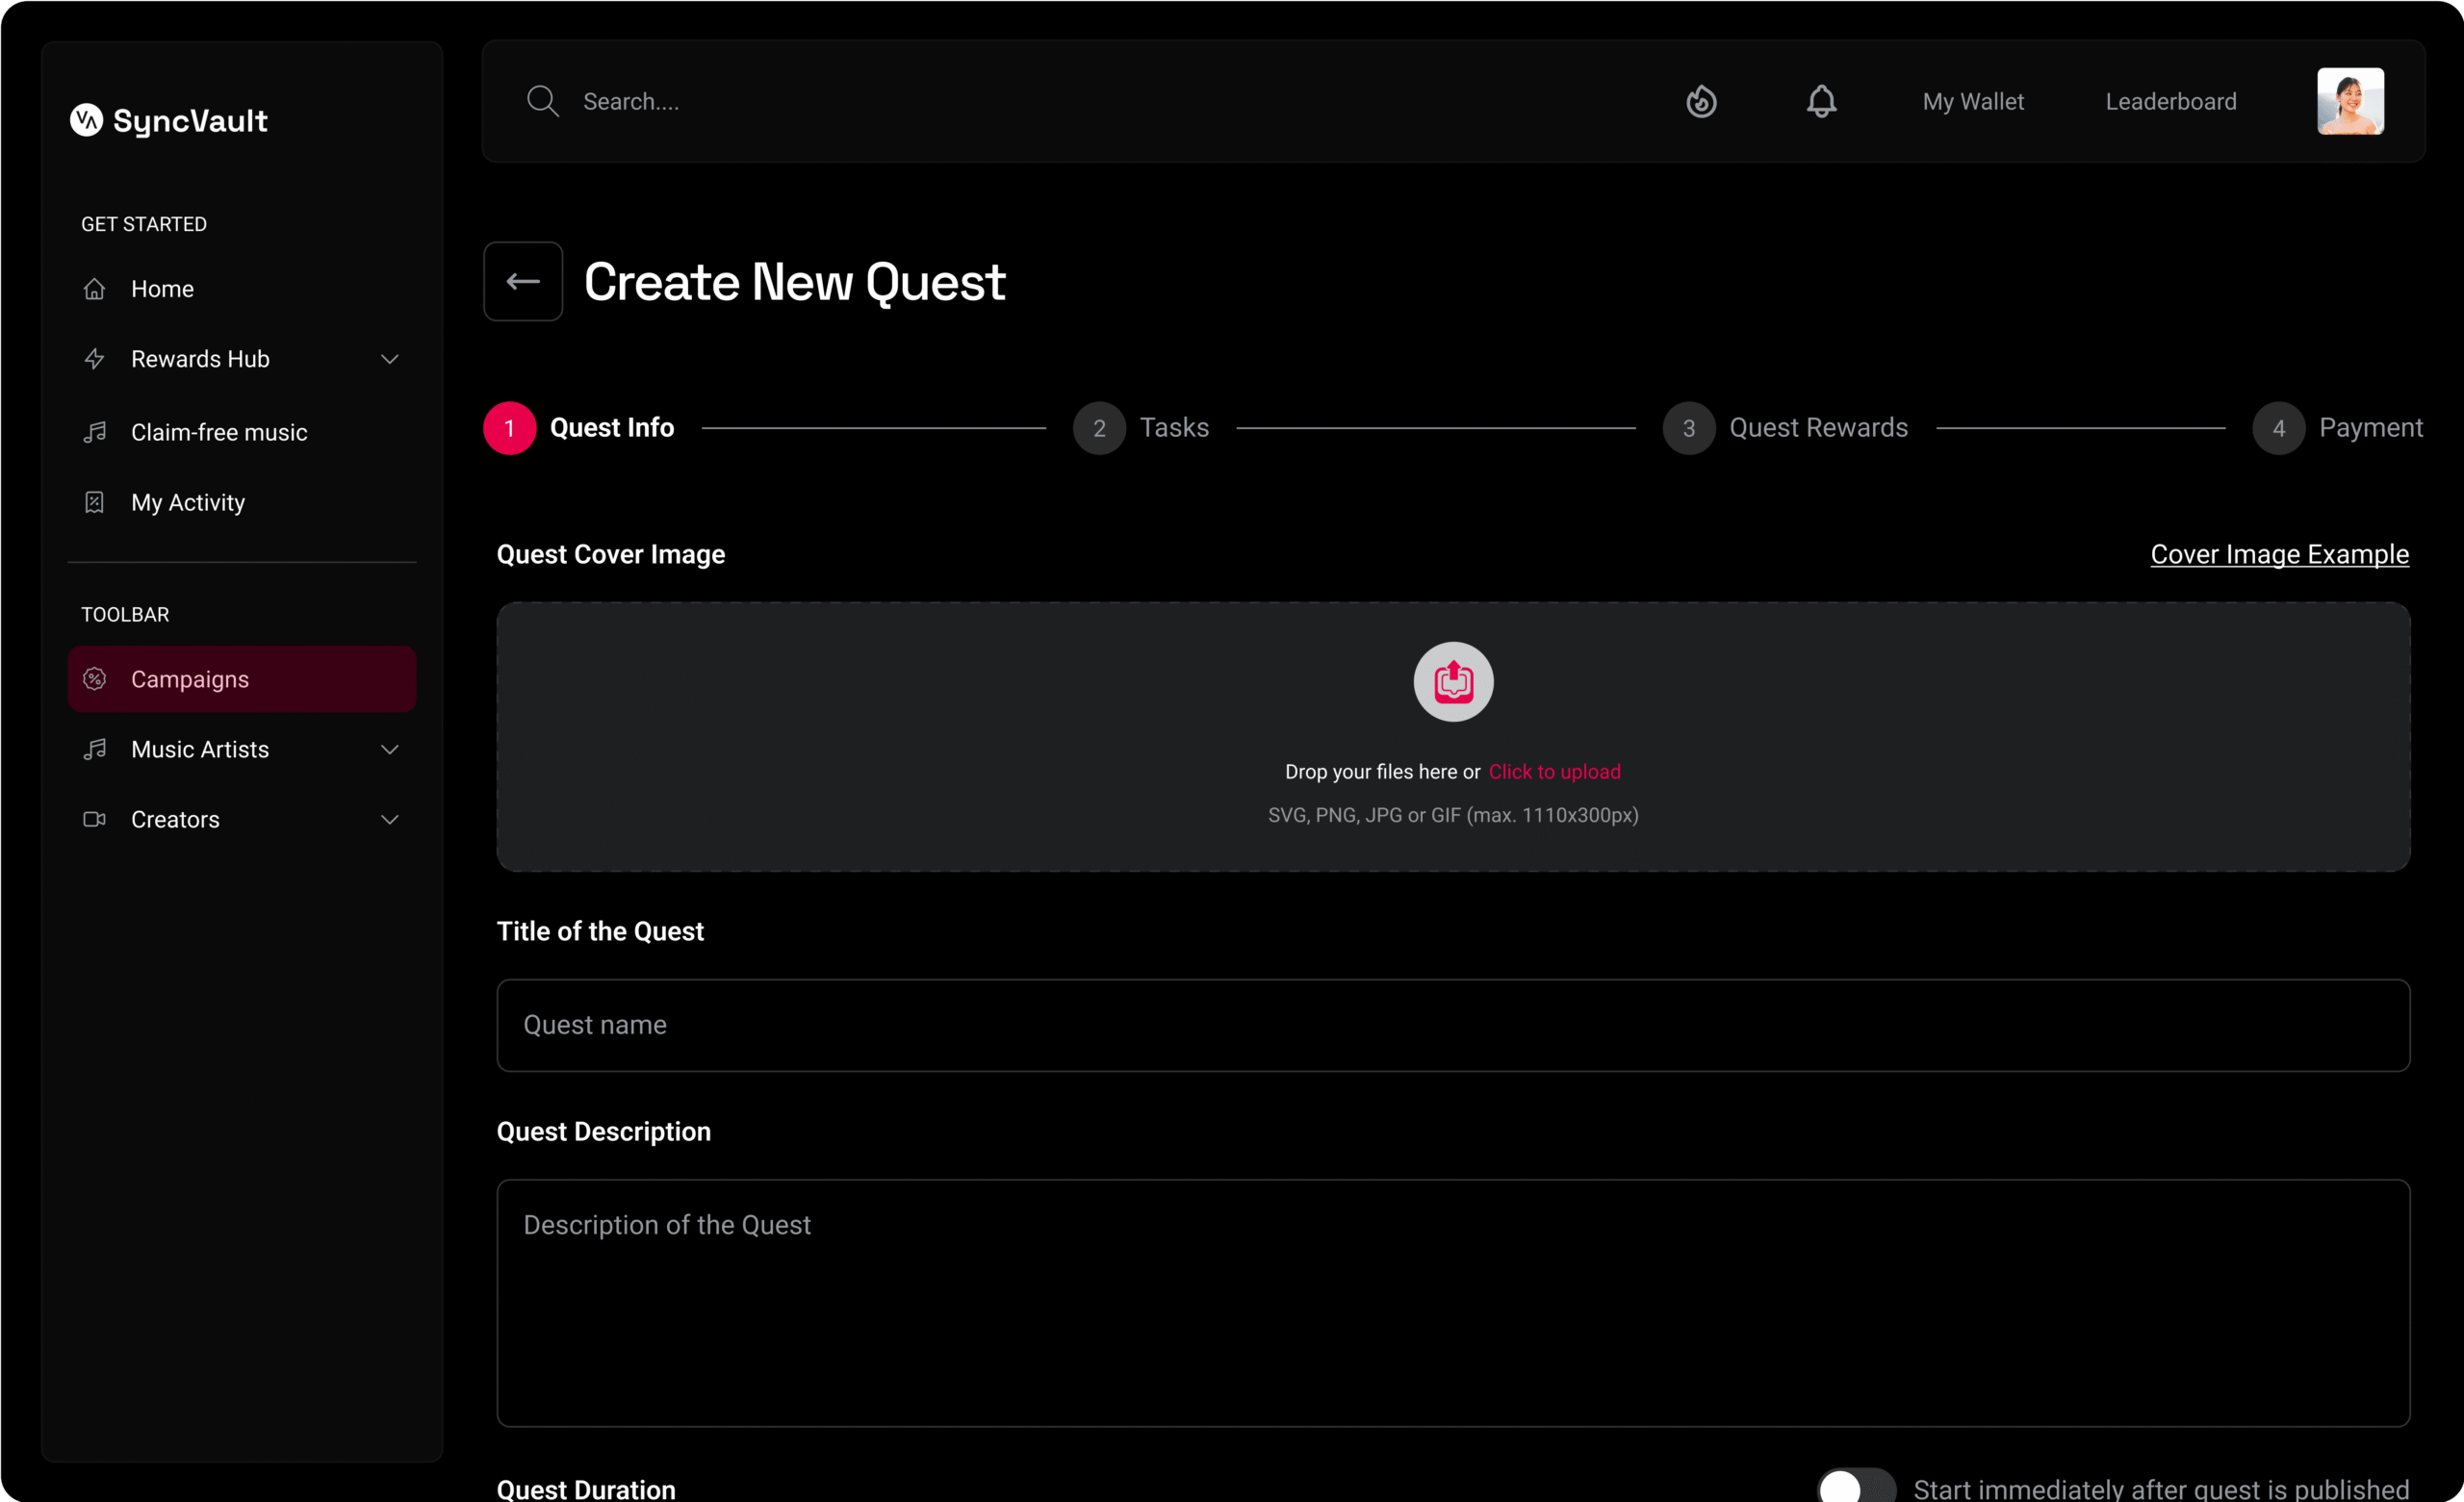Open the flame streak icon

coord(1701,101)
